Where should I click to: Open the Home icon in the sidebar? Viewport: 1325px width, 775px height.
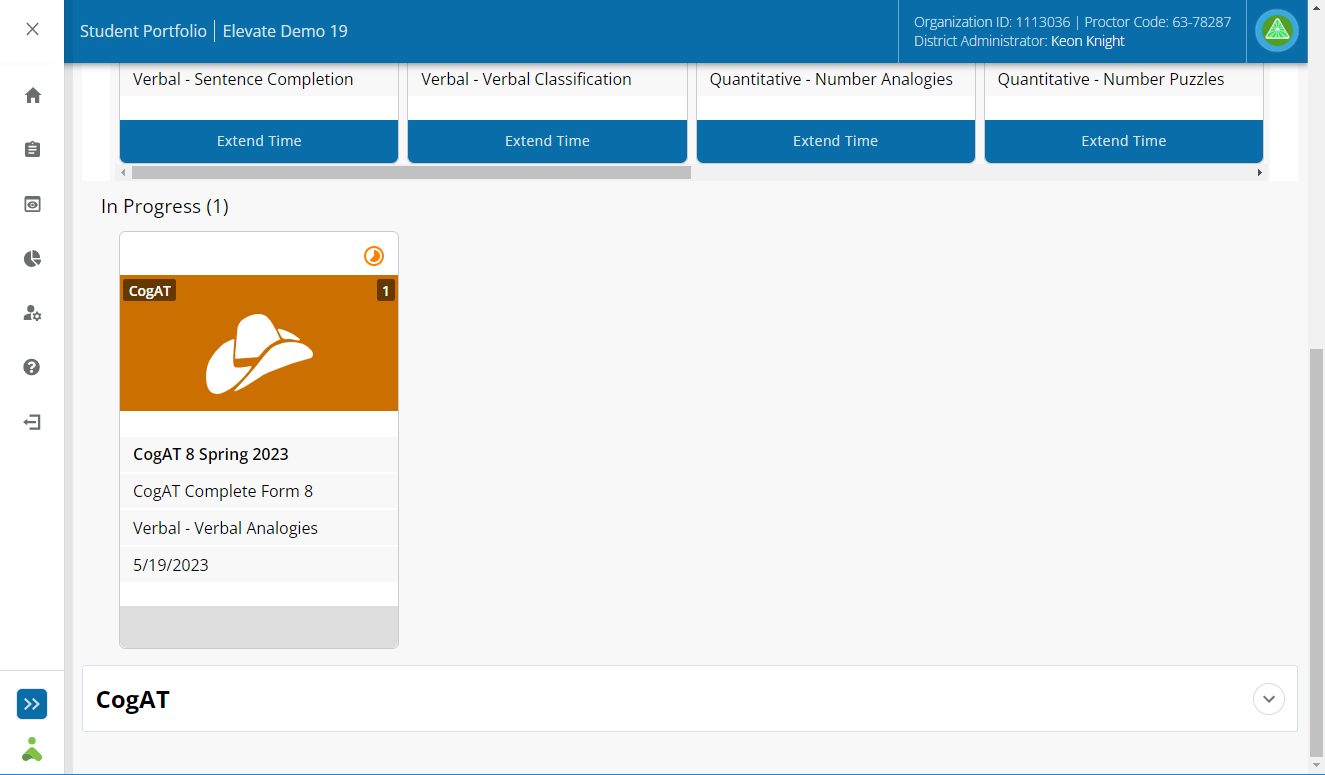(32, 96)
